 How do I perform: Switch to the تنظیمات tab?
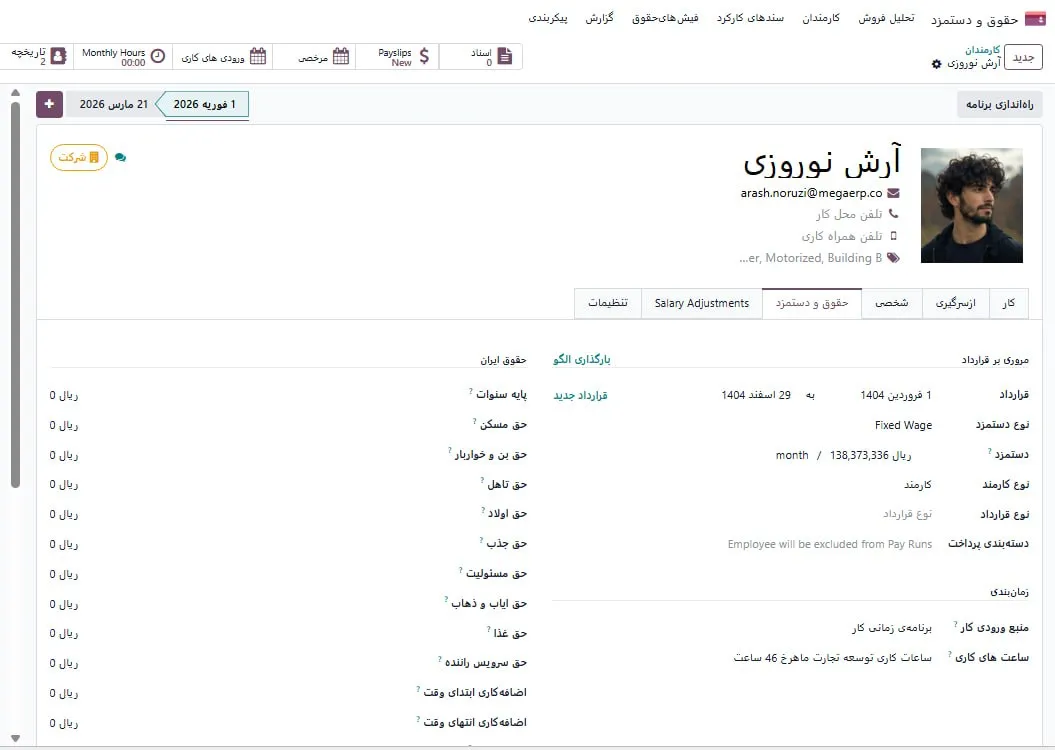(x=608, y=303)
